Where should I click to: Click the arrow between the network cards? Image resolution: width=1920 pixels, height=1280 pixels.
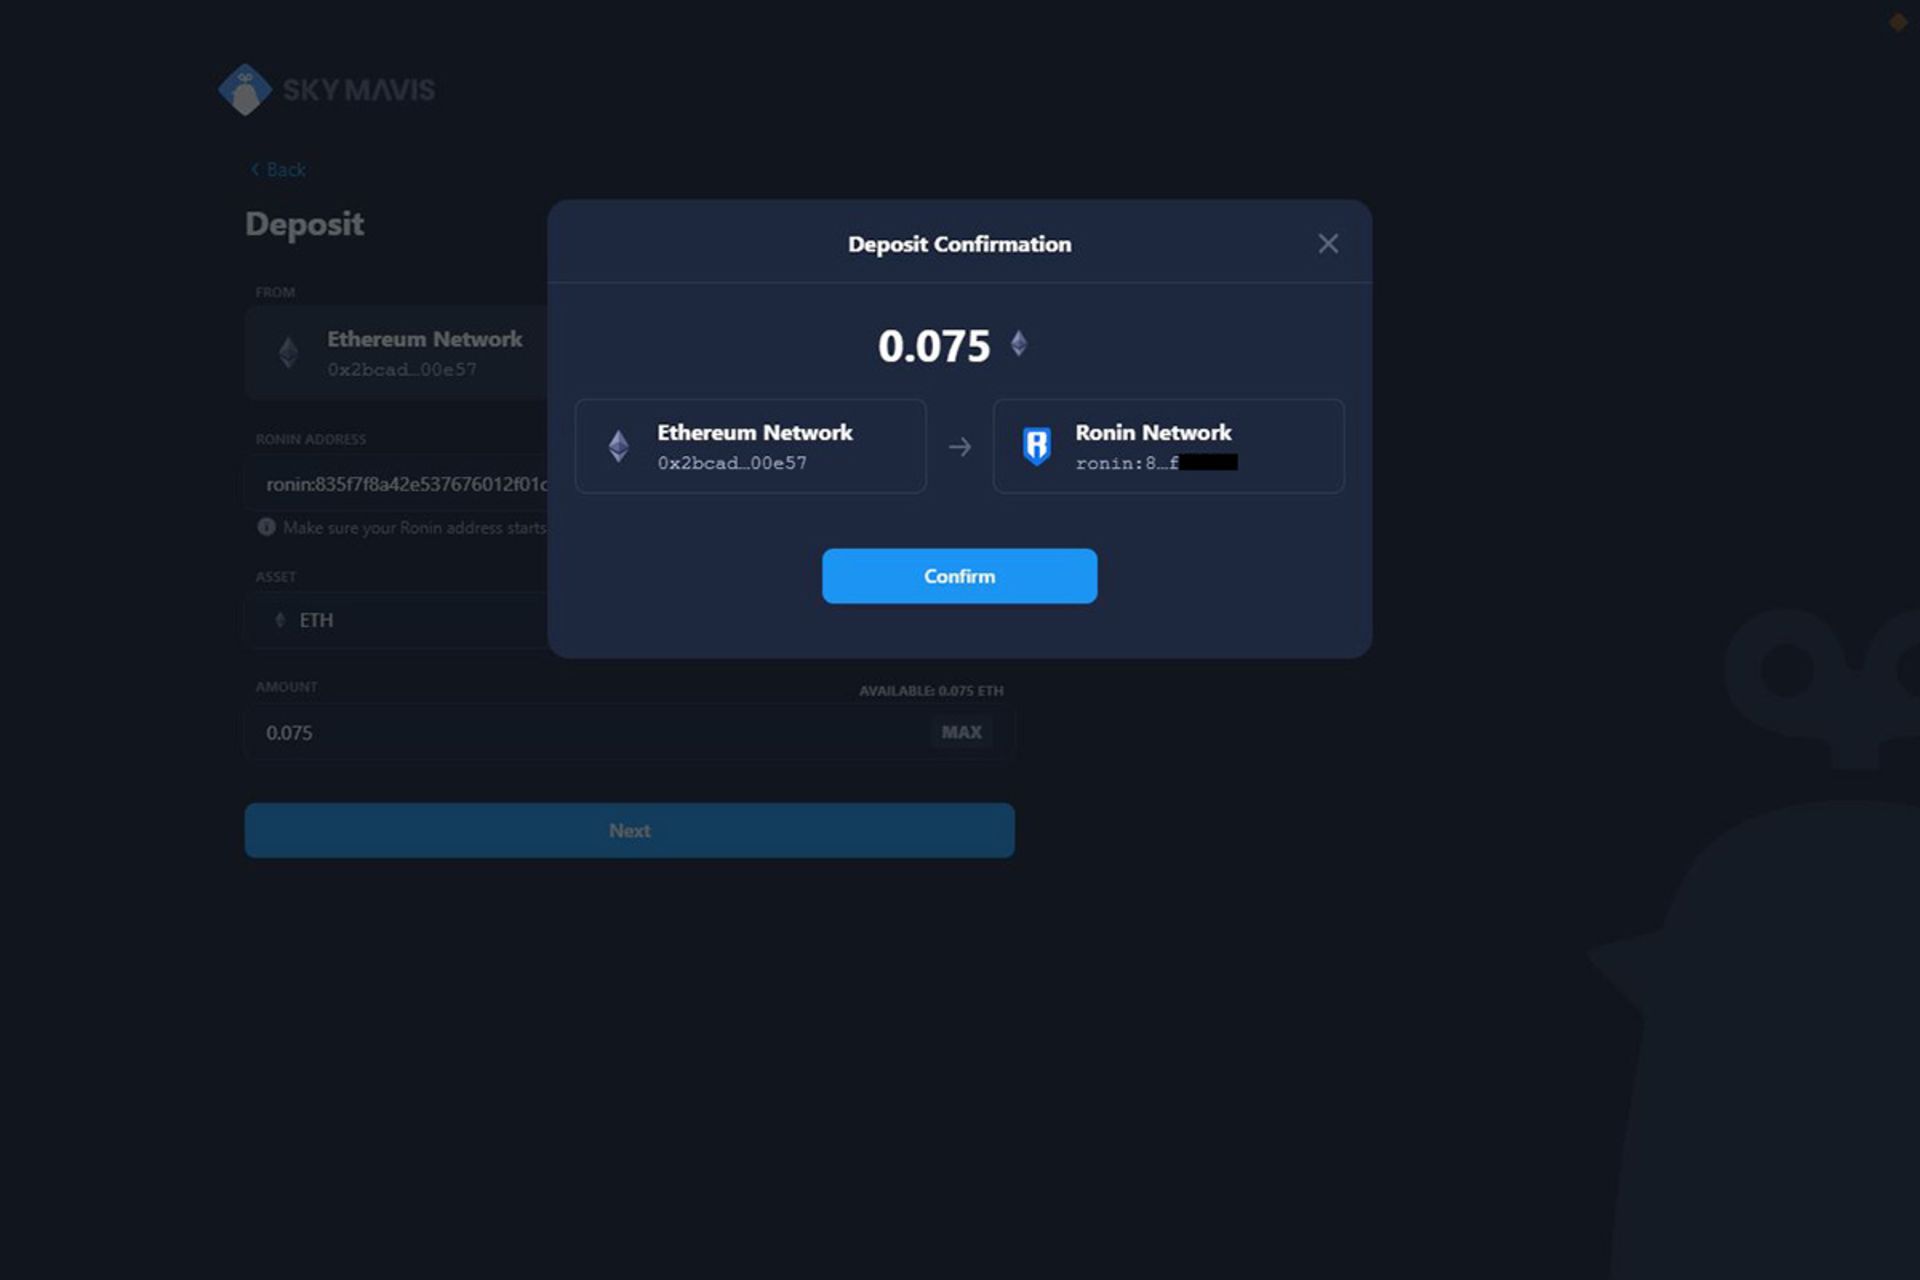[959, 447]
